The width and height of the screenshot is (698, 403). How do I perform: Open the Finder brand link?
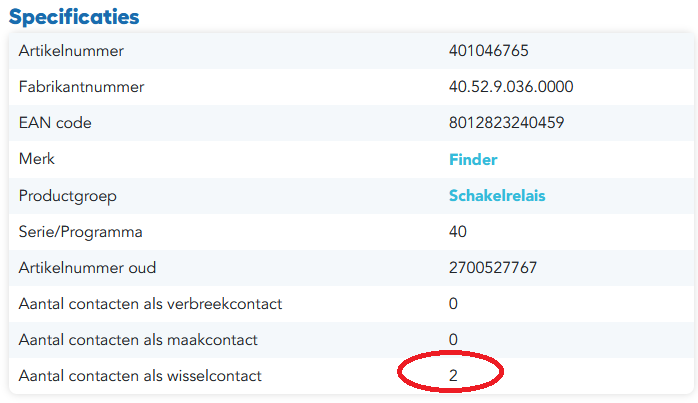pos(473,159)
